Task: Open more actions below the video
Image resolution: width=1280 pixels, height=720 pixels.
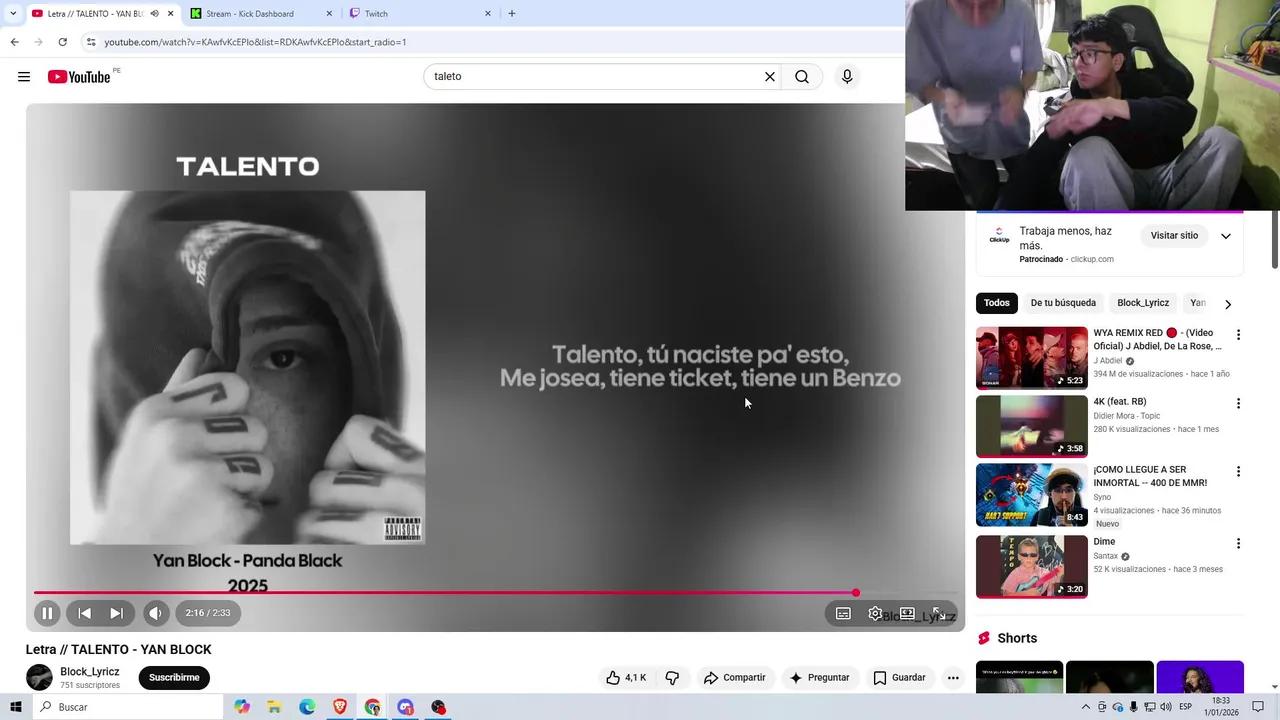Action: point(953,678)
